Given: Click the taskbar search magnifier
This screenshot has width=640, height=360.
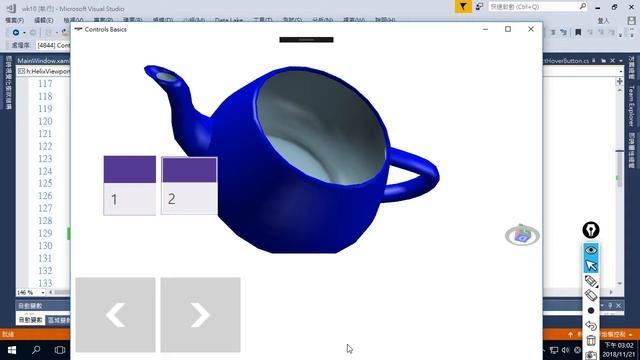Looking at the screenshot, I should tap(36, 350).
